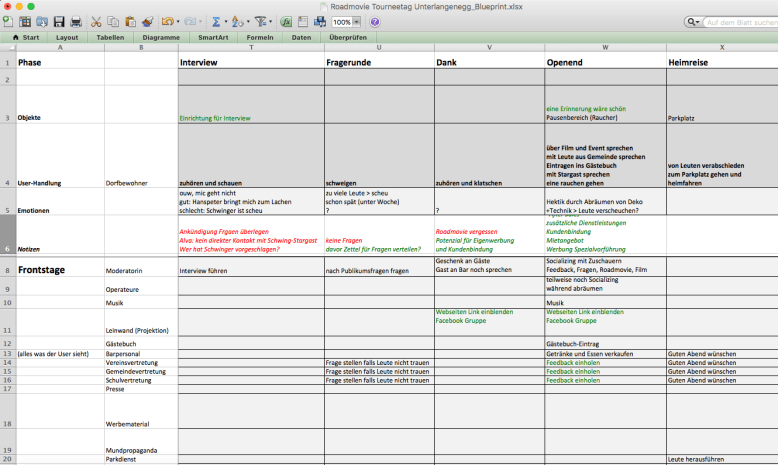
Task: Select the 'Interview' header cell
Action: 251,62
